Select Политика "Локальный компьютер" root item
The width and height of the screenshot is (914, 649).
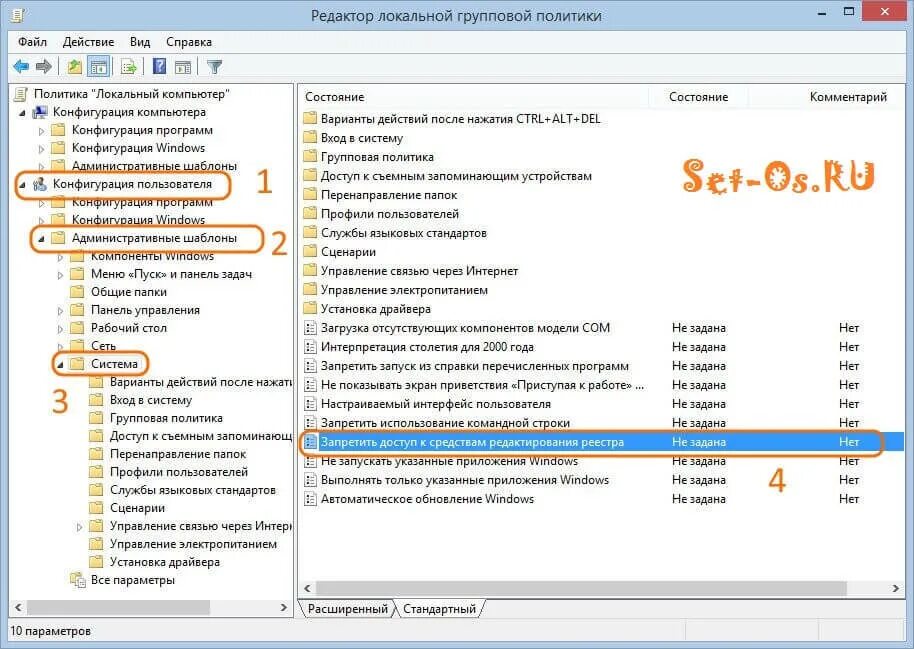click(x=131, y=94)
